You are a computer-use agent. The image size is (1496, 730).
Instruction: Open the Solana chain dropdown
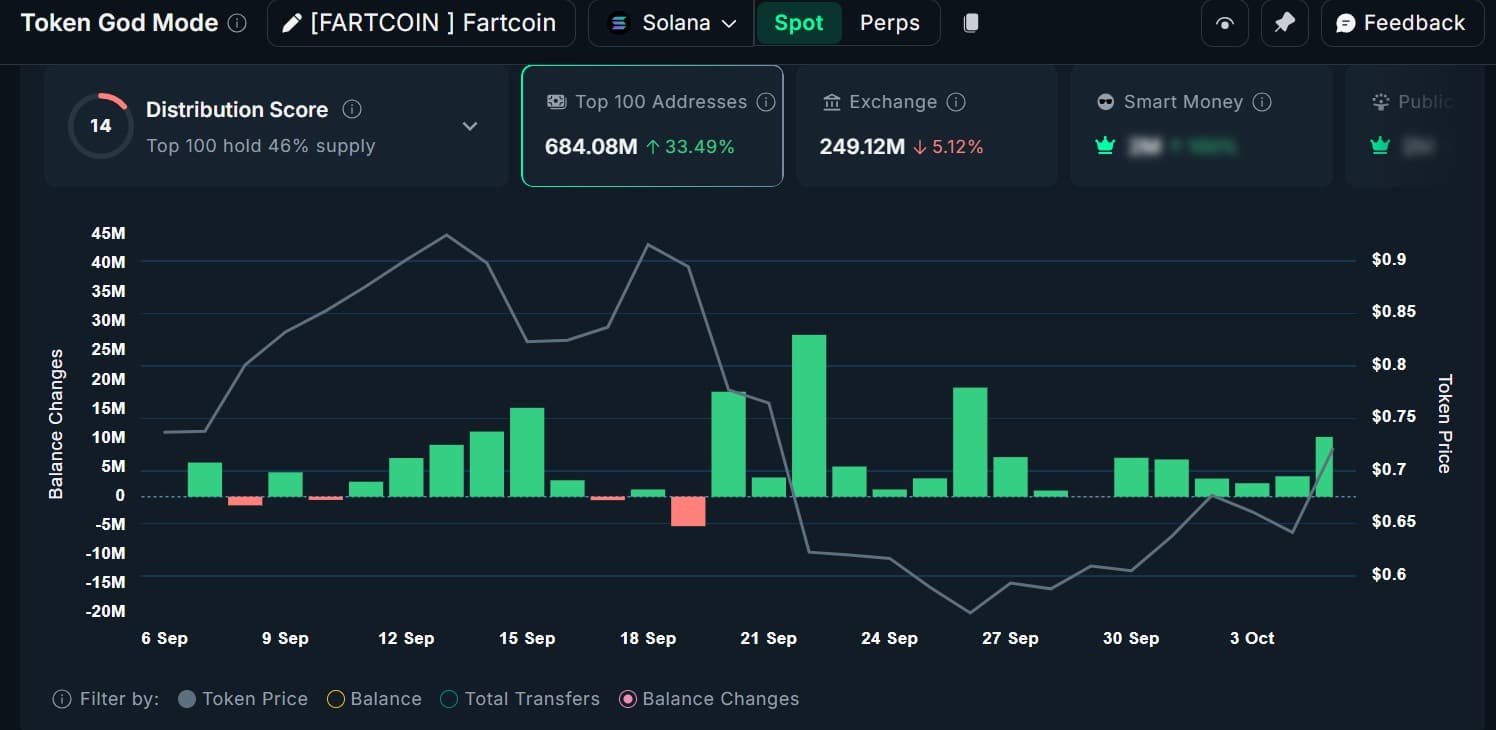tap(671, 23)
